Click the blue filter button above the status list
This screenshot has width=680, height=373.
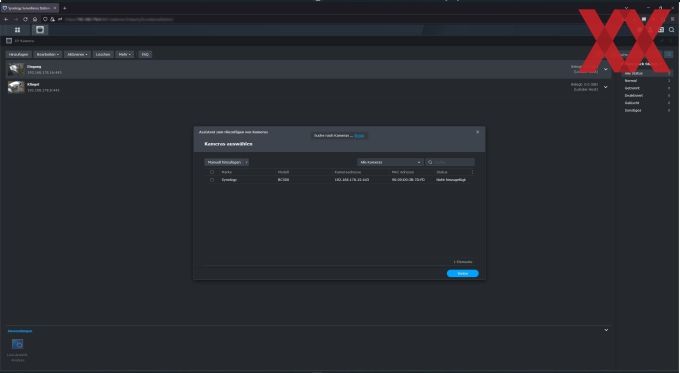click(668, 54)
